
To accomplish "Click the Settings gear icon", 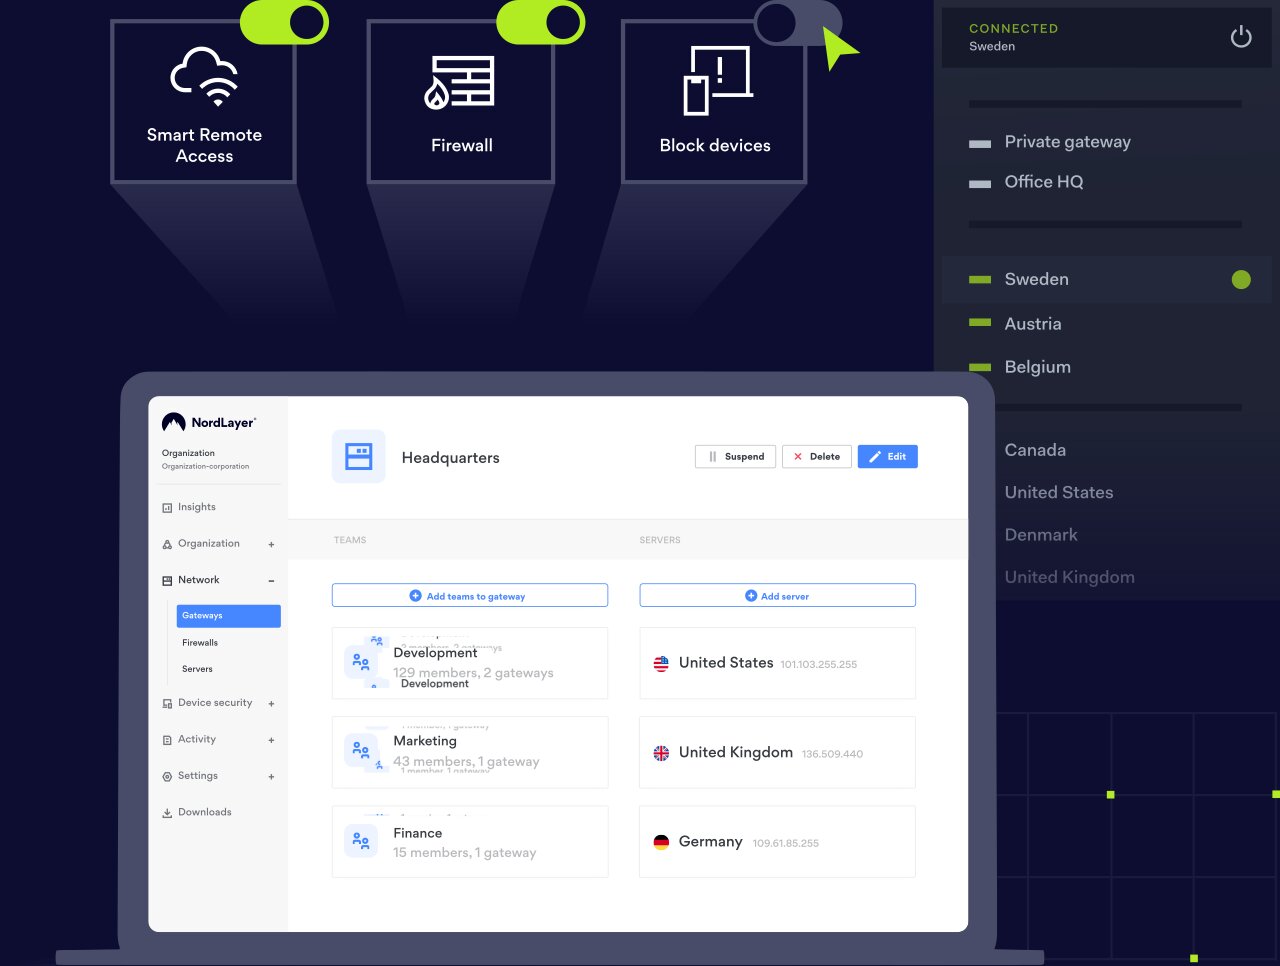I will (x=167, y=776).
